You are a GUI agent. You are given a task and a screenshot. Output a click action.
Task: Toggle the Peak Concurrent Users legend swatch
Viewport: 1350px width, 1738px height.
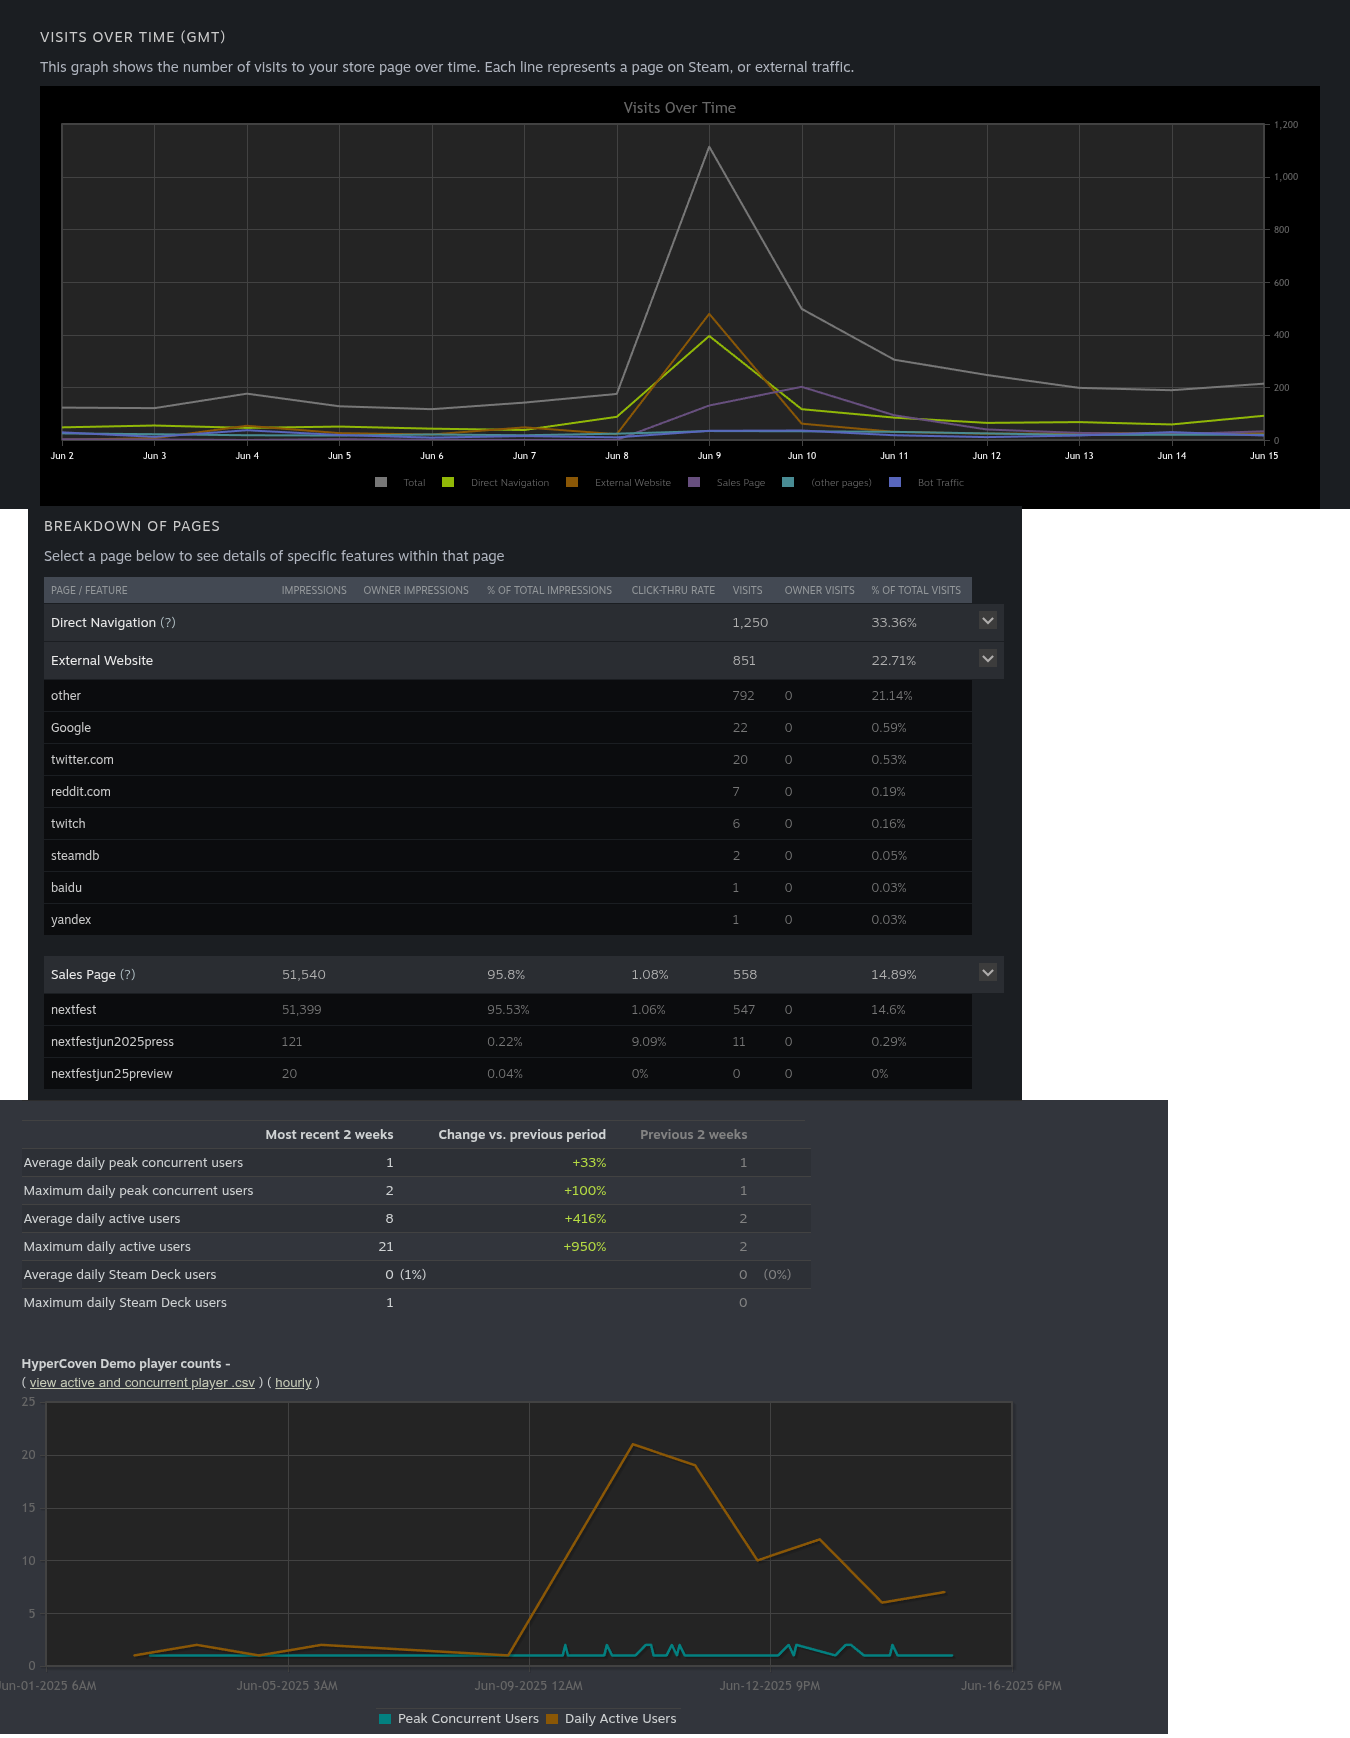pos(385,1719)
